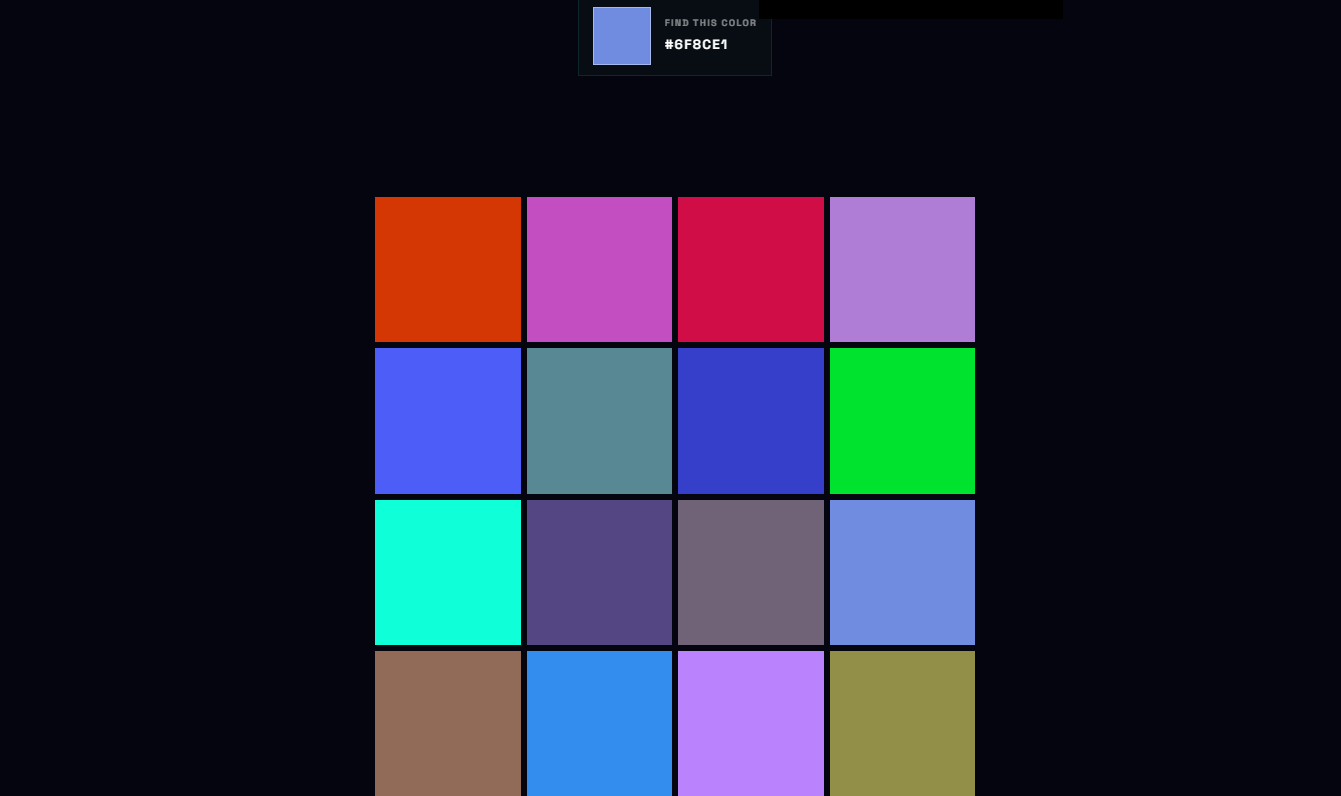Pick the grayish mauve color tile

751,572
